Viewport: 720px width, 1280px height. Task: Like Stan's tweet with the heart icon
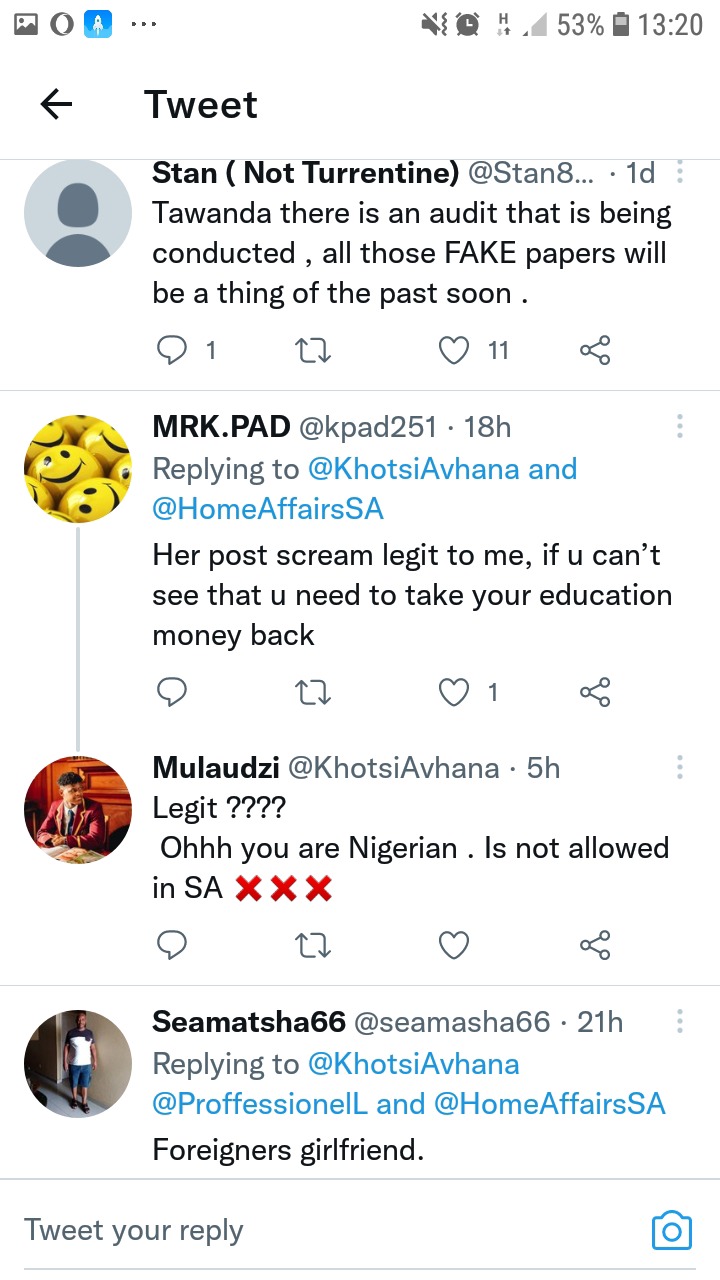[x=455, y=349]
